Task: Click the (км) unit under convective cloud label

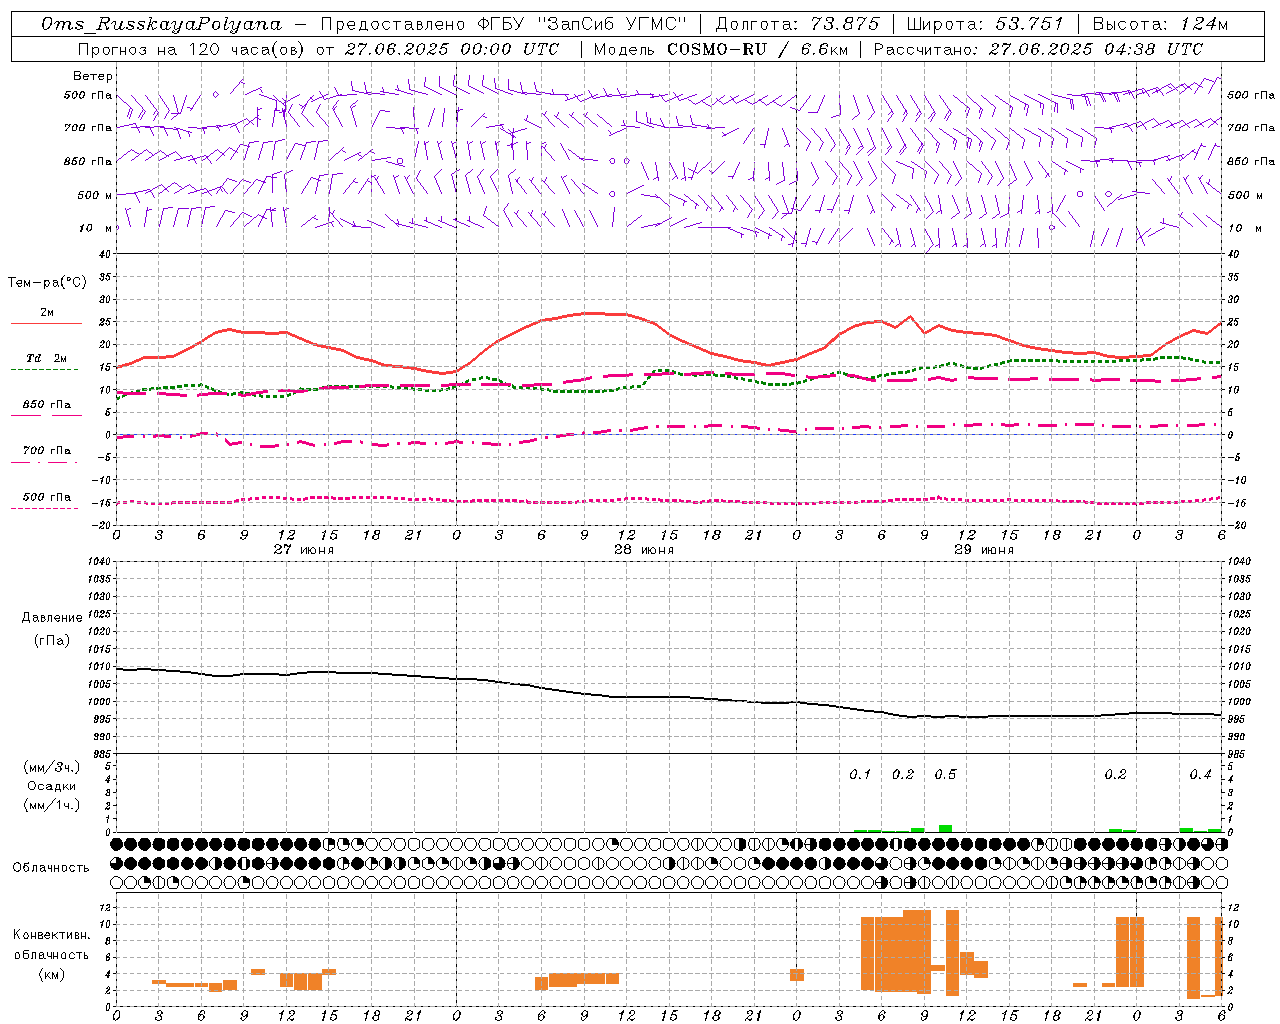Action: [51, 974]
